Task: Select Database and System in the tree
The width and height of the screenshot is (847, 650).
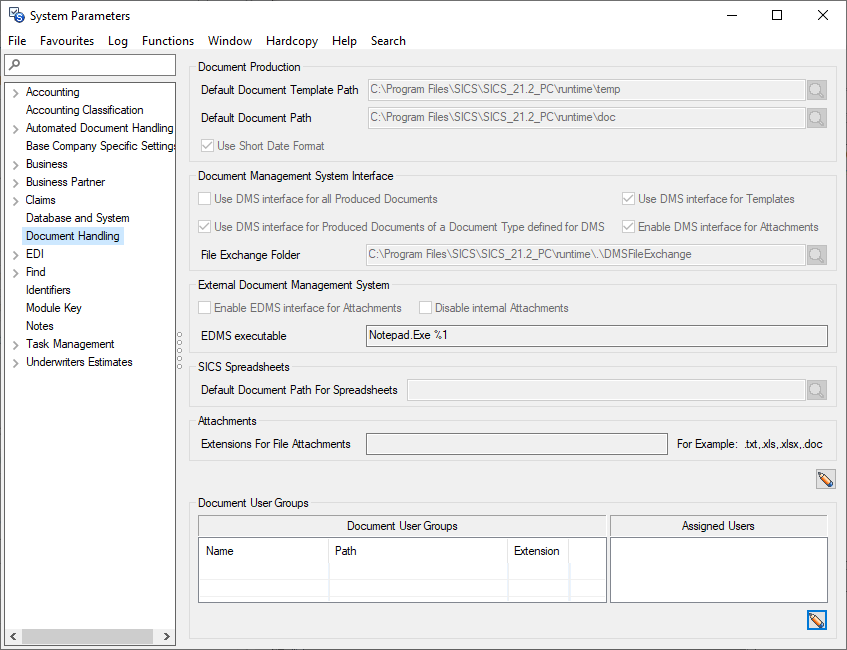Action: point(77,218)
